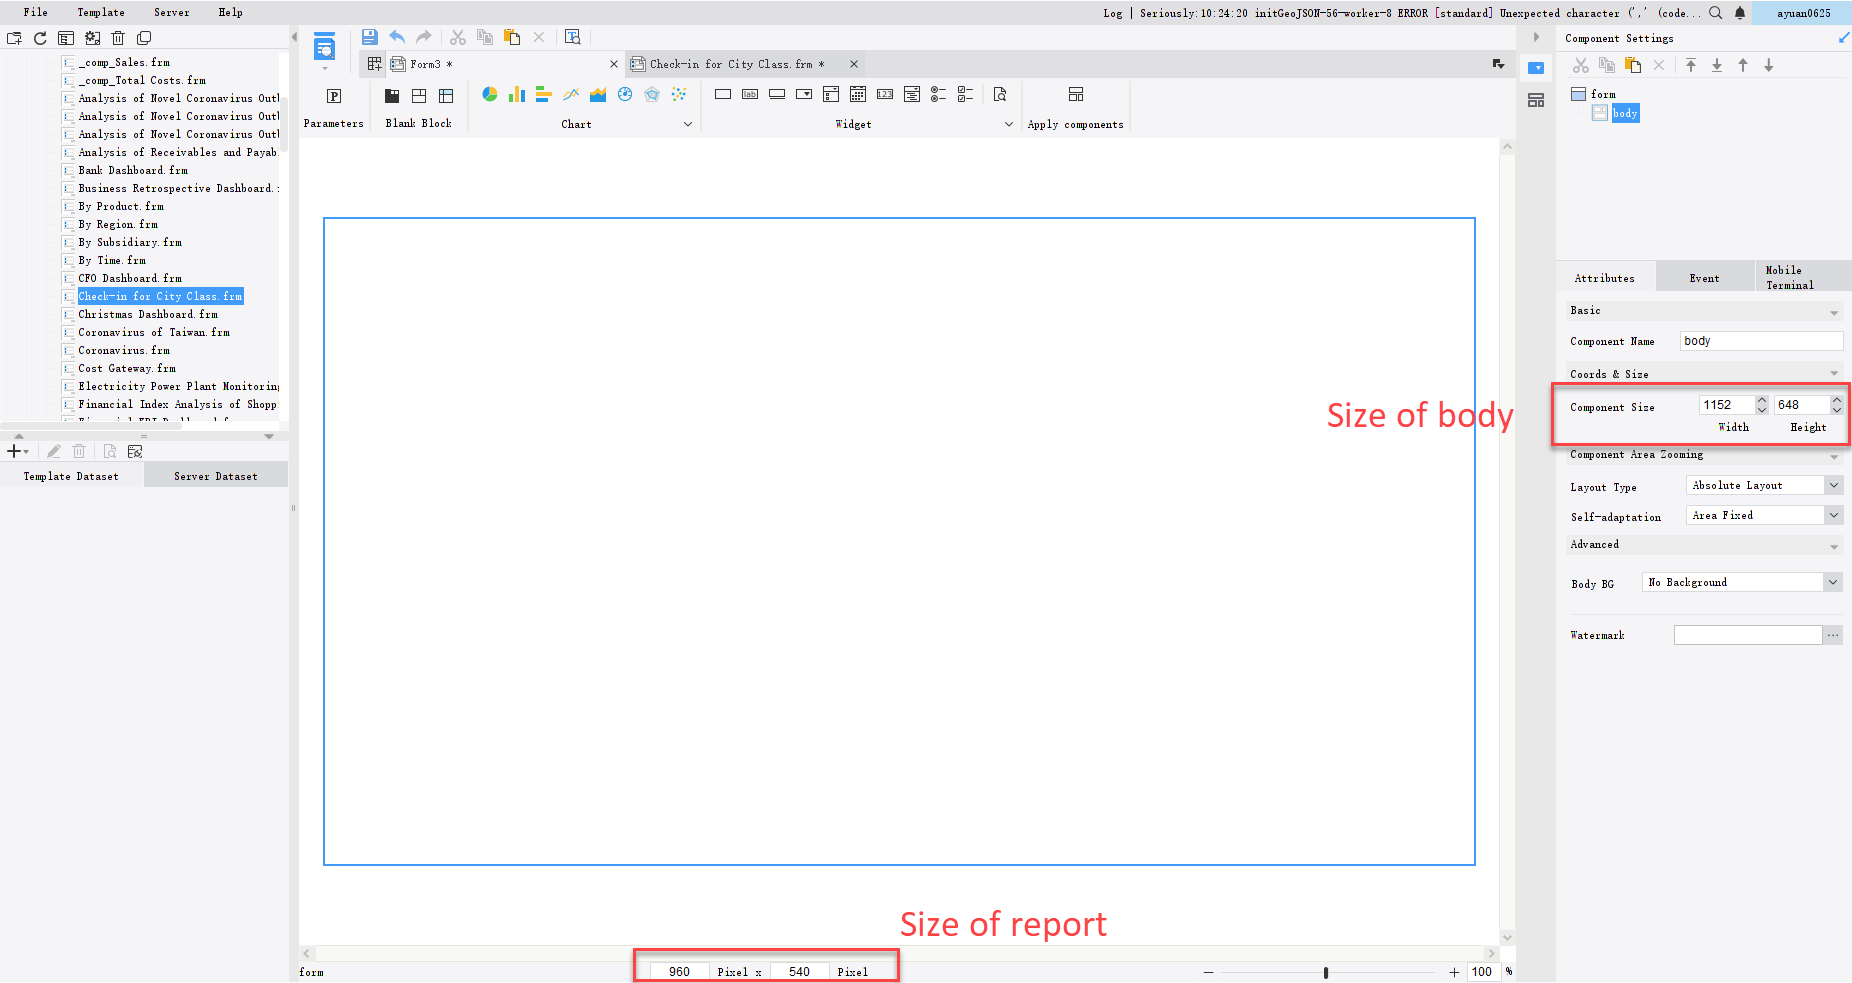Add a number widget
This screenshot has width=1852, height=983.
(x=885, y=94)
